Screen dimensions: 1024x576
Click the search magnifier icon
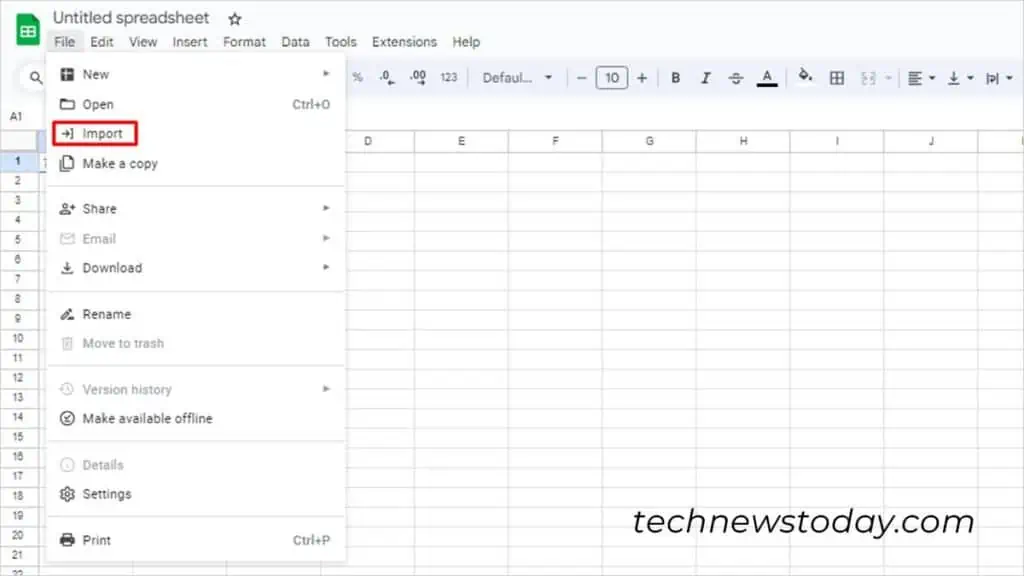point(36,78)
